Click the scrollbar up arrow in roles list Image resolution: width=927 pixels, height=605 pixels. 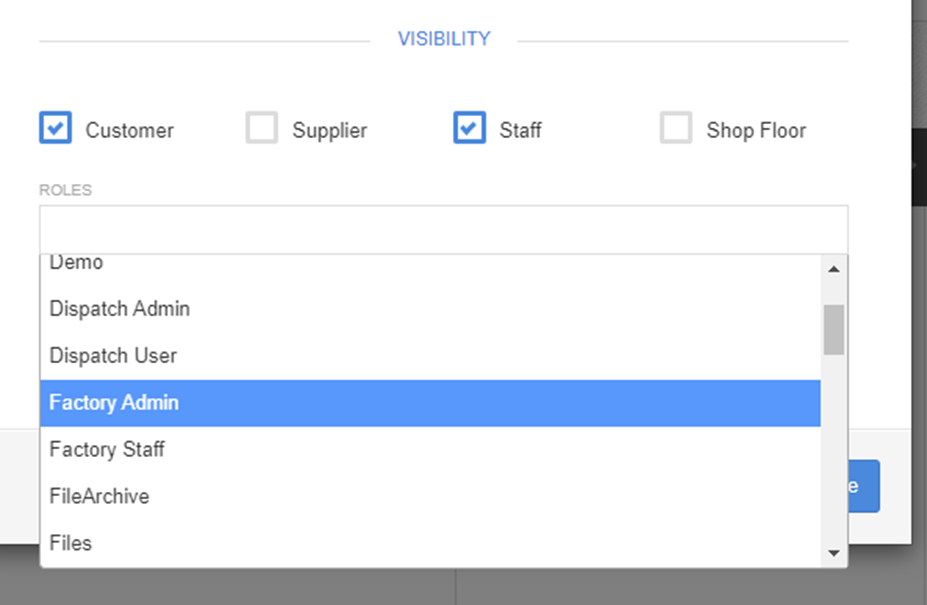coord(834,269)
